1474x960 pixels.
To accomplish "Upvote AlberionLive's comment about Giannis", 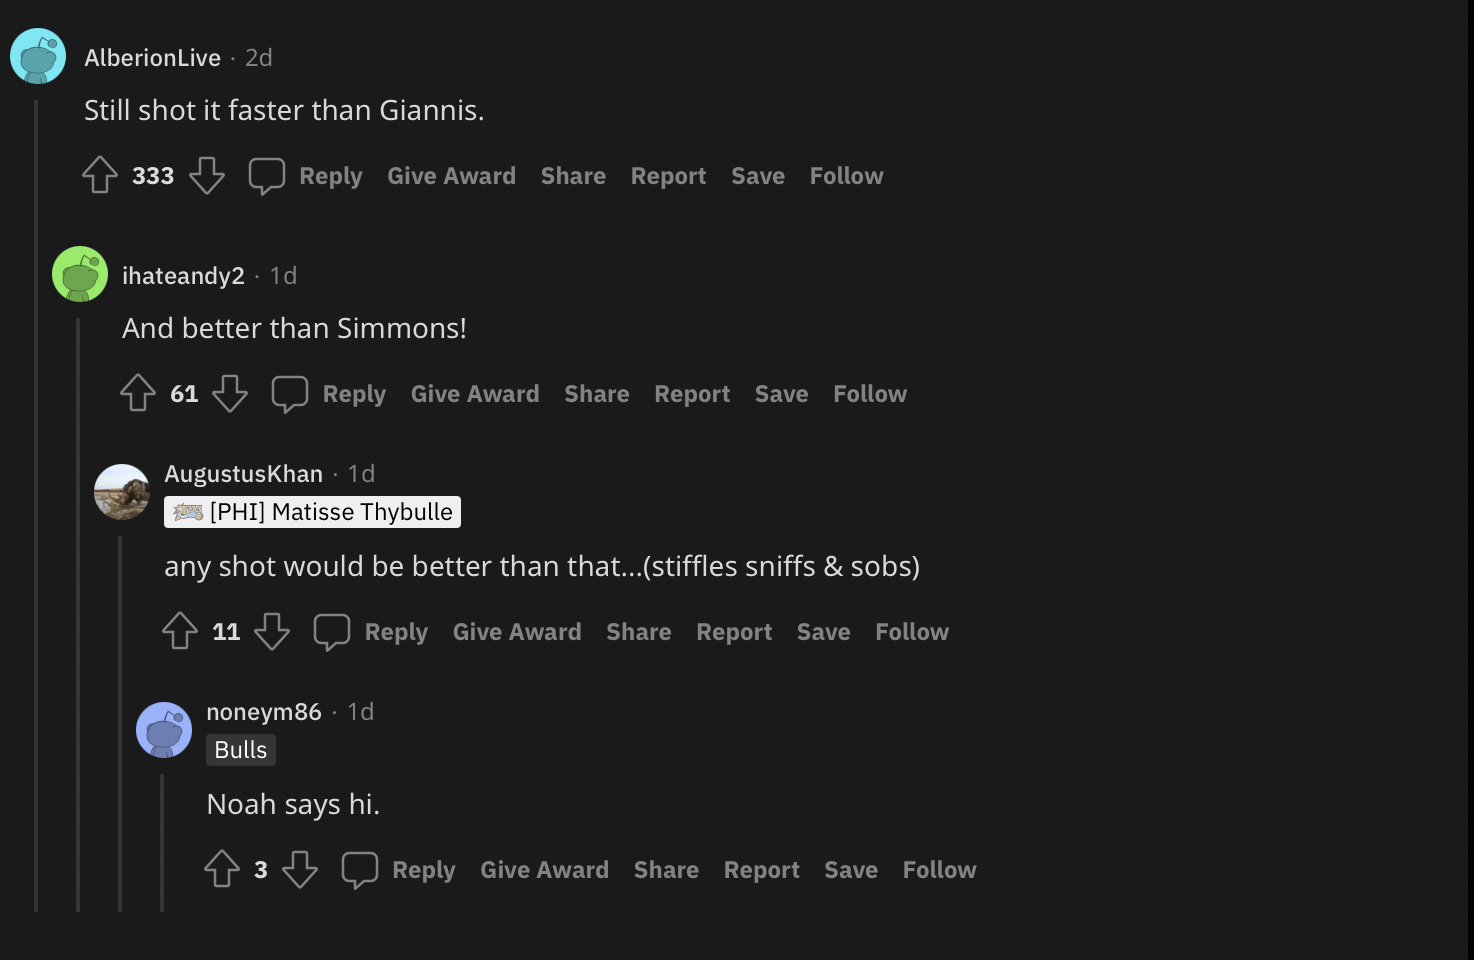I will point(100,176).
